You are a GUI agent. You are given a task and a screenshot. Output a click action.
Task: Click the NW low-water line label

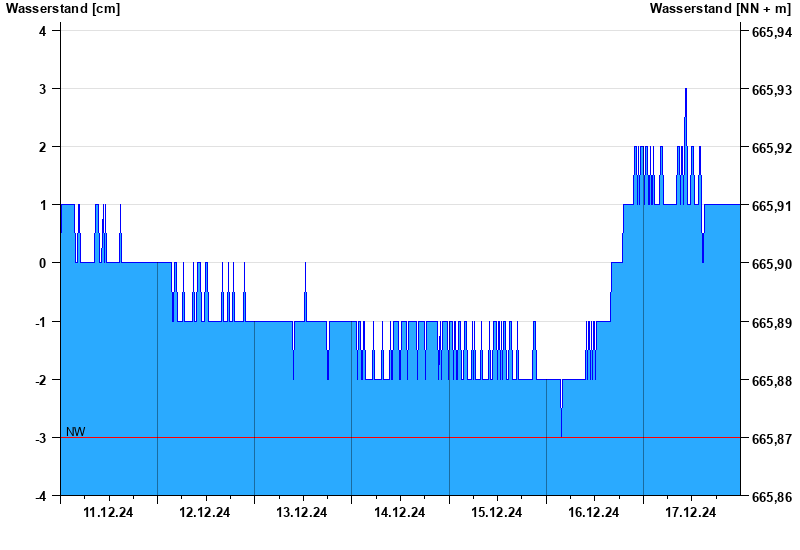coord(76,432)
